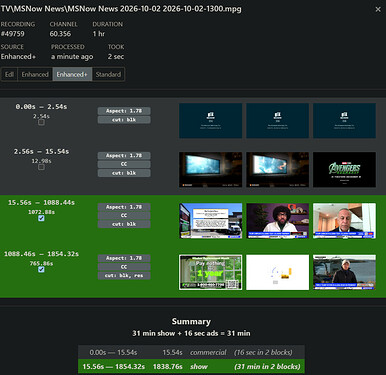This screenshot has height=375, width=386.
Task: Click the took value 2 sec
Action: coord(116,56)
